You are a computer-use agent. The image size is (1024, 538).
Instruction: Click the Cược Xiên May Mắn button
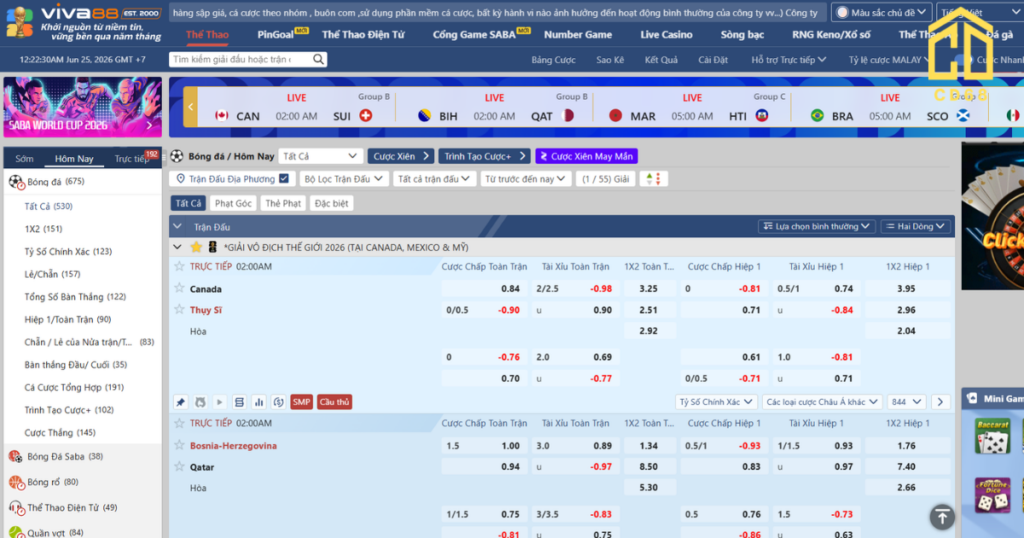pyautogui.click(x=586, y=156)
